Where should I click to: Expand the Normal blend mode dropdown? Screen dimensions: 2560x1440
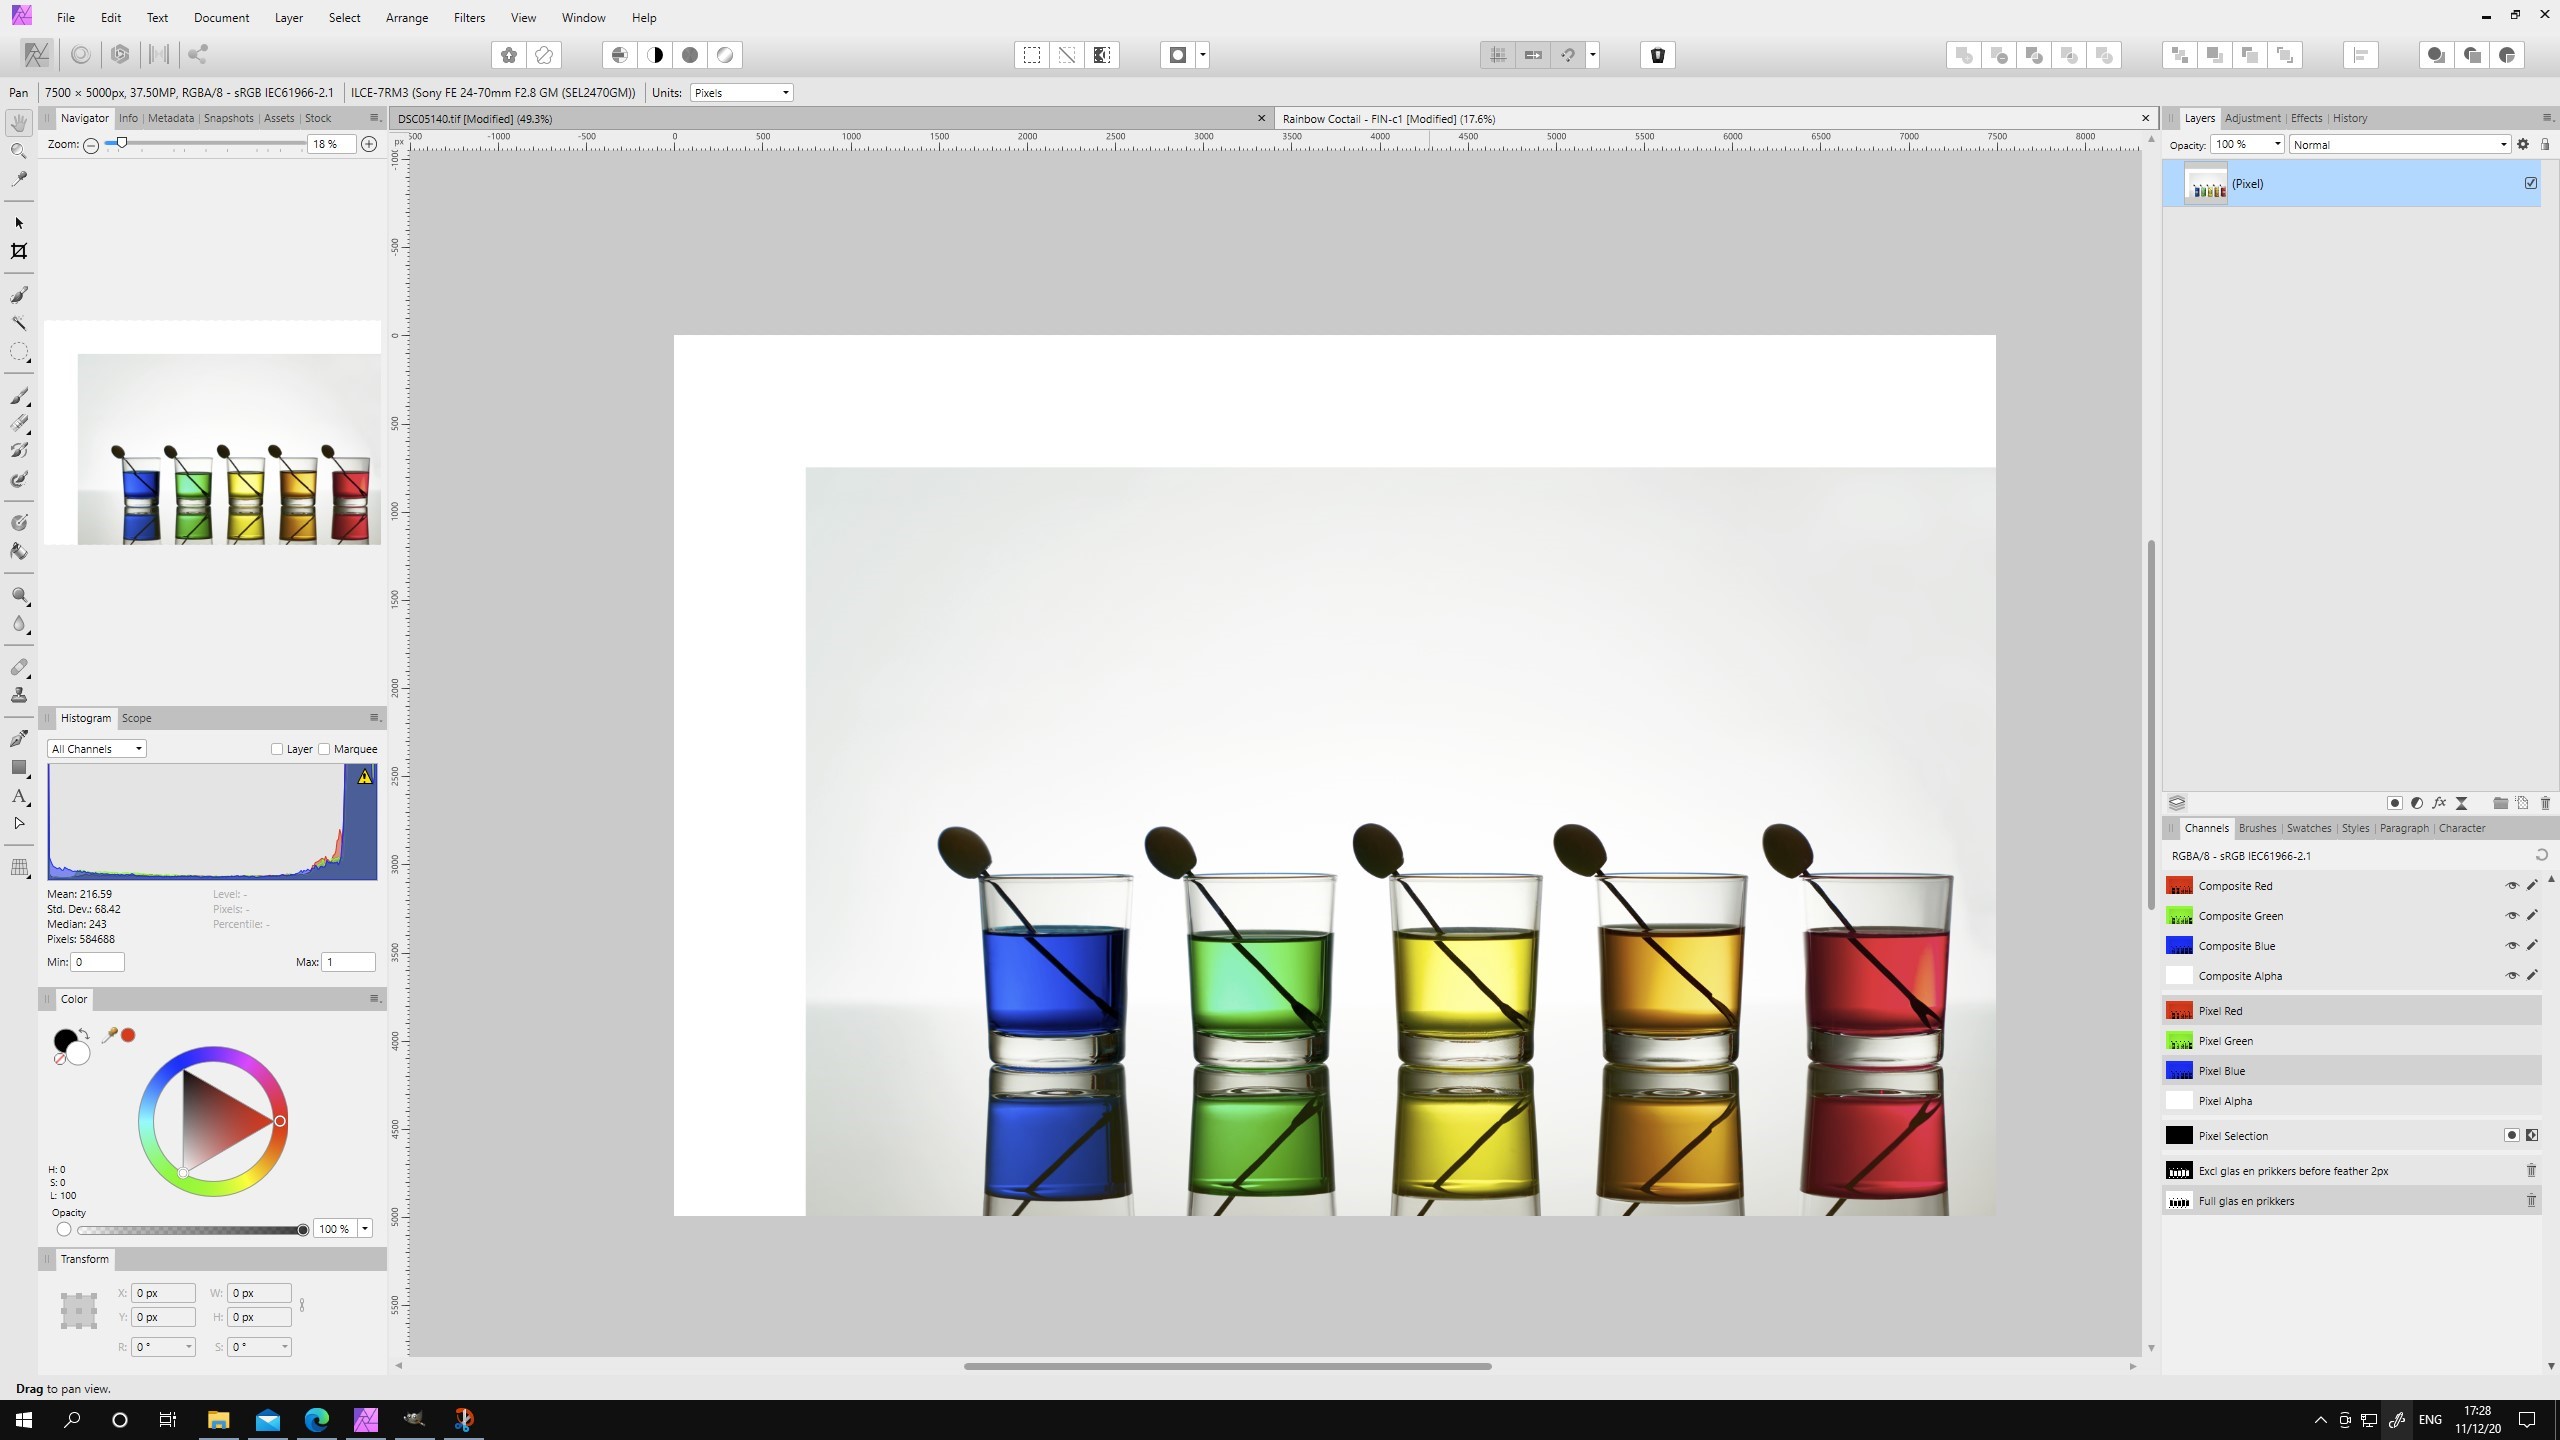(x=2399, y=145)
